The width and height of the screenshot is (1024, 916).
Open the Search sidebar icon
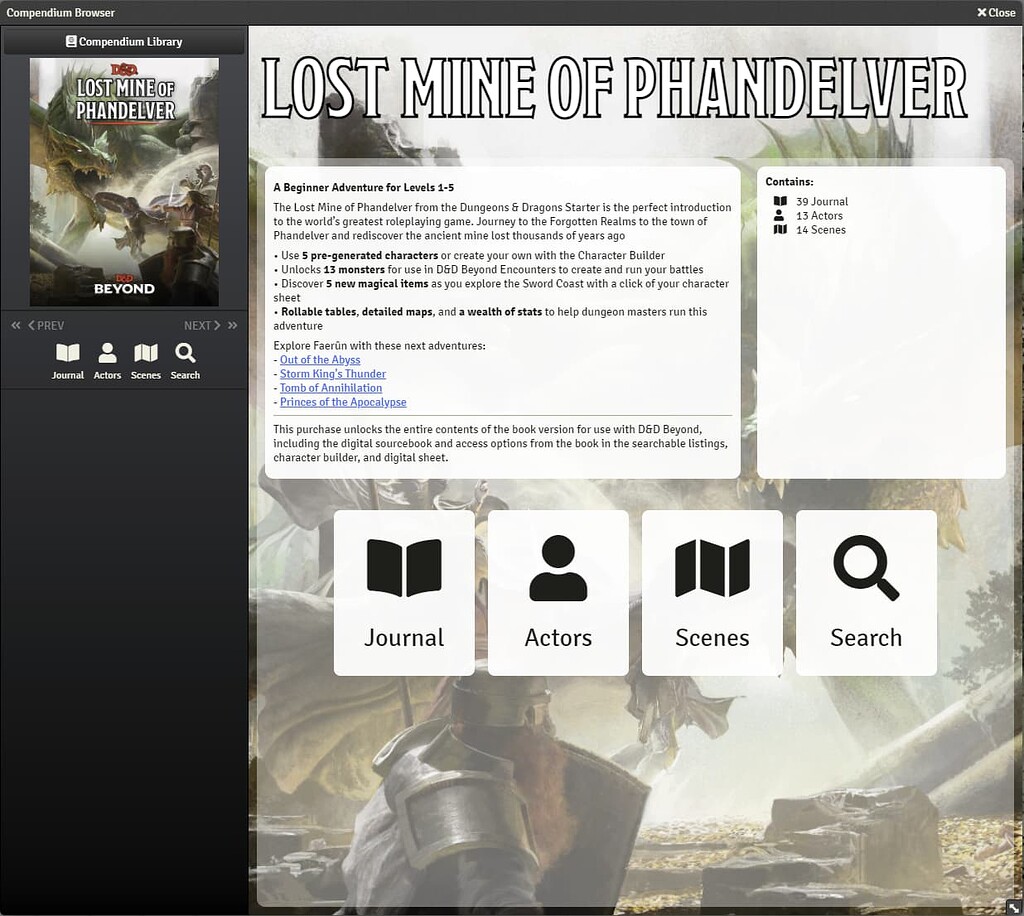(185, 358)
